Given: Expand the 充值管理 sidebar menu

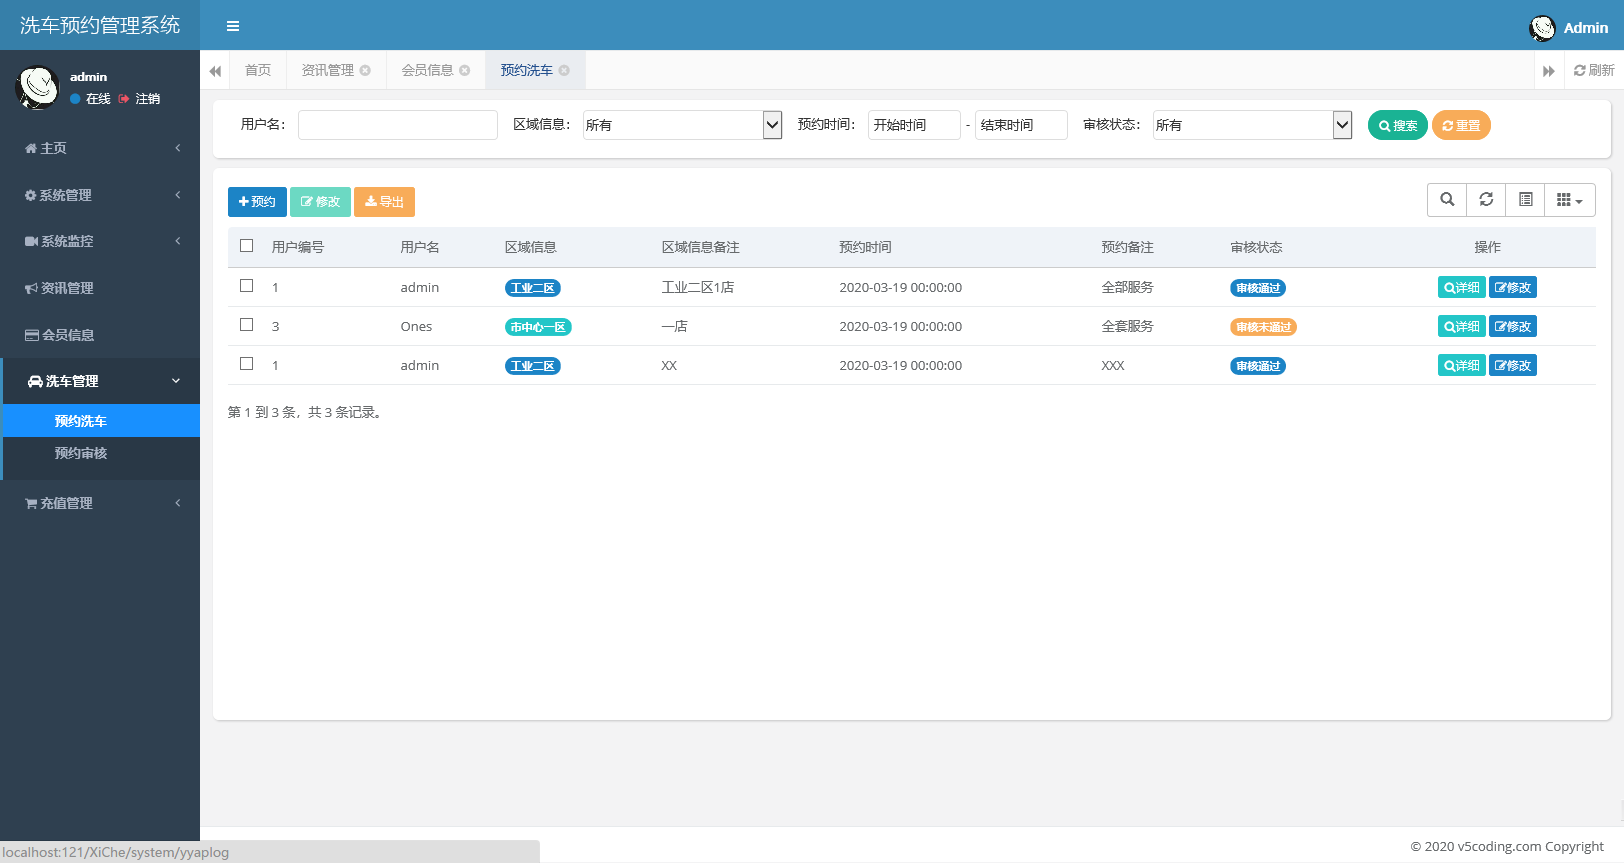Looking at the screenshot, I should 100,503.
